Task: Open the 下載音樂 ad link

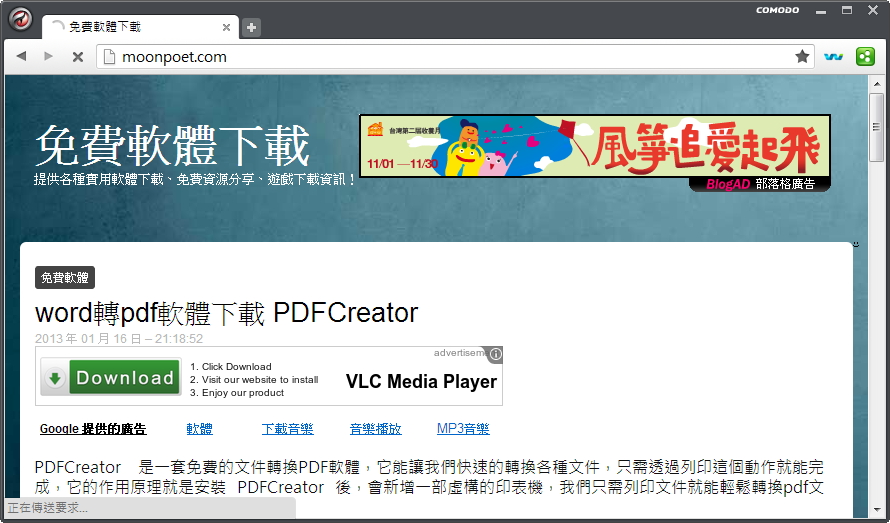Action: coord(287,429)
